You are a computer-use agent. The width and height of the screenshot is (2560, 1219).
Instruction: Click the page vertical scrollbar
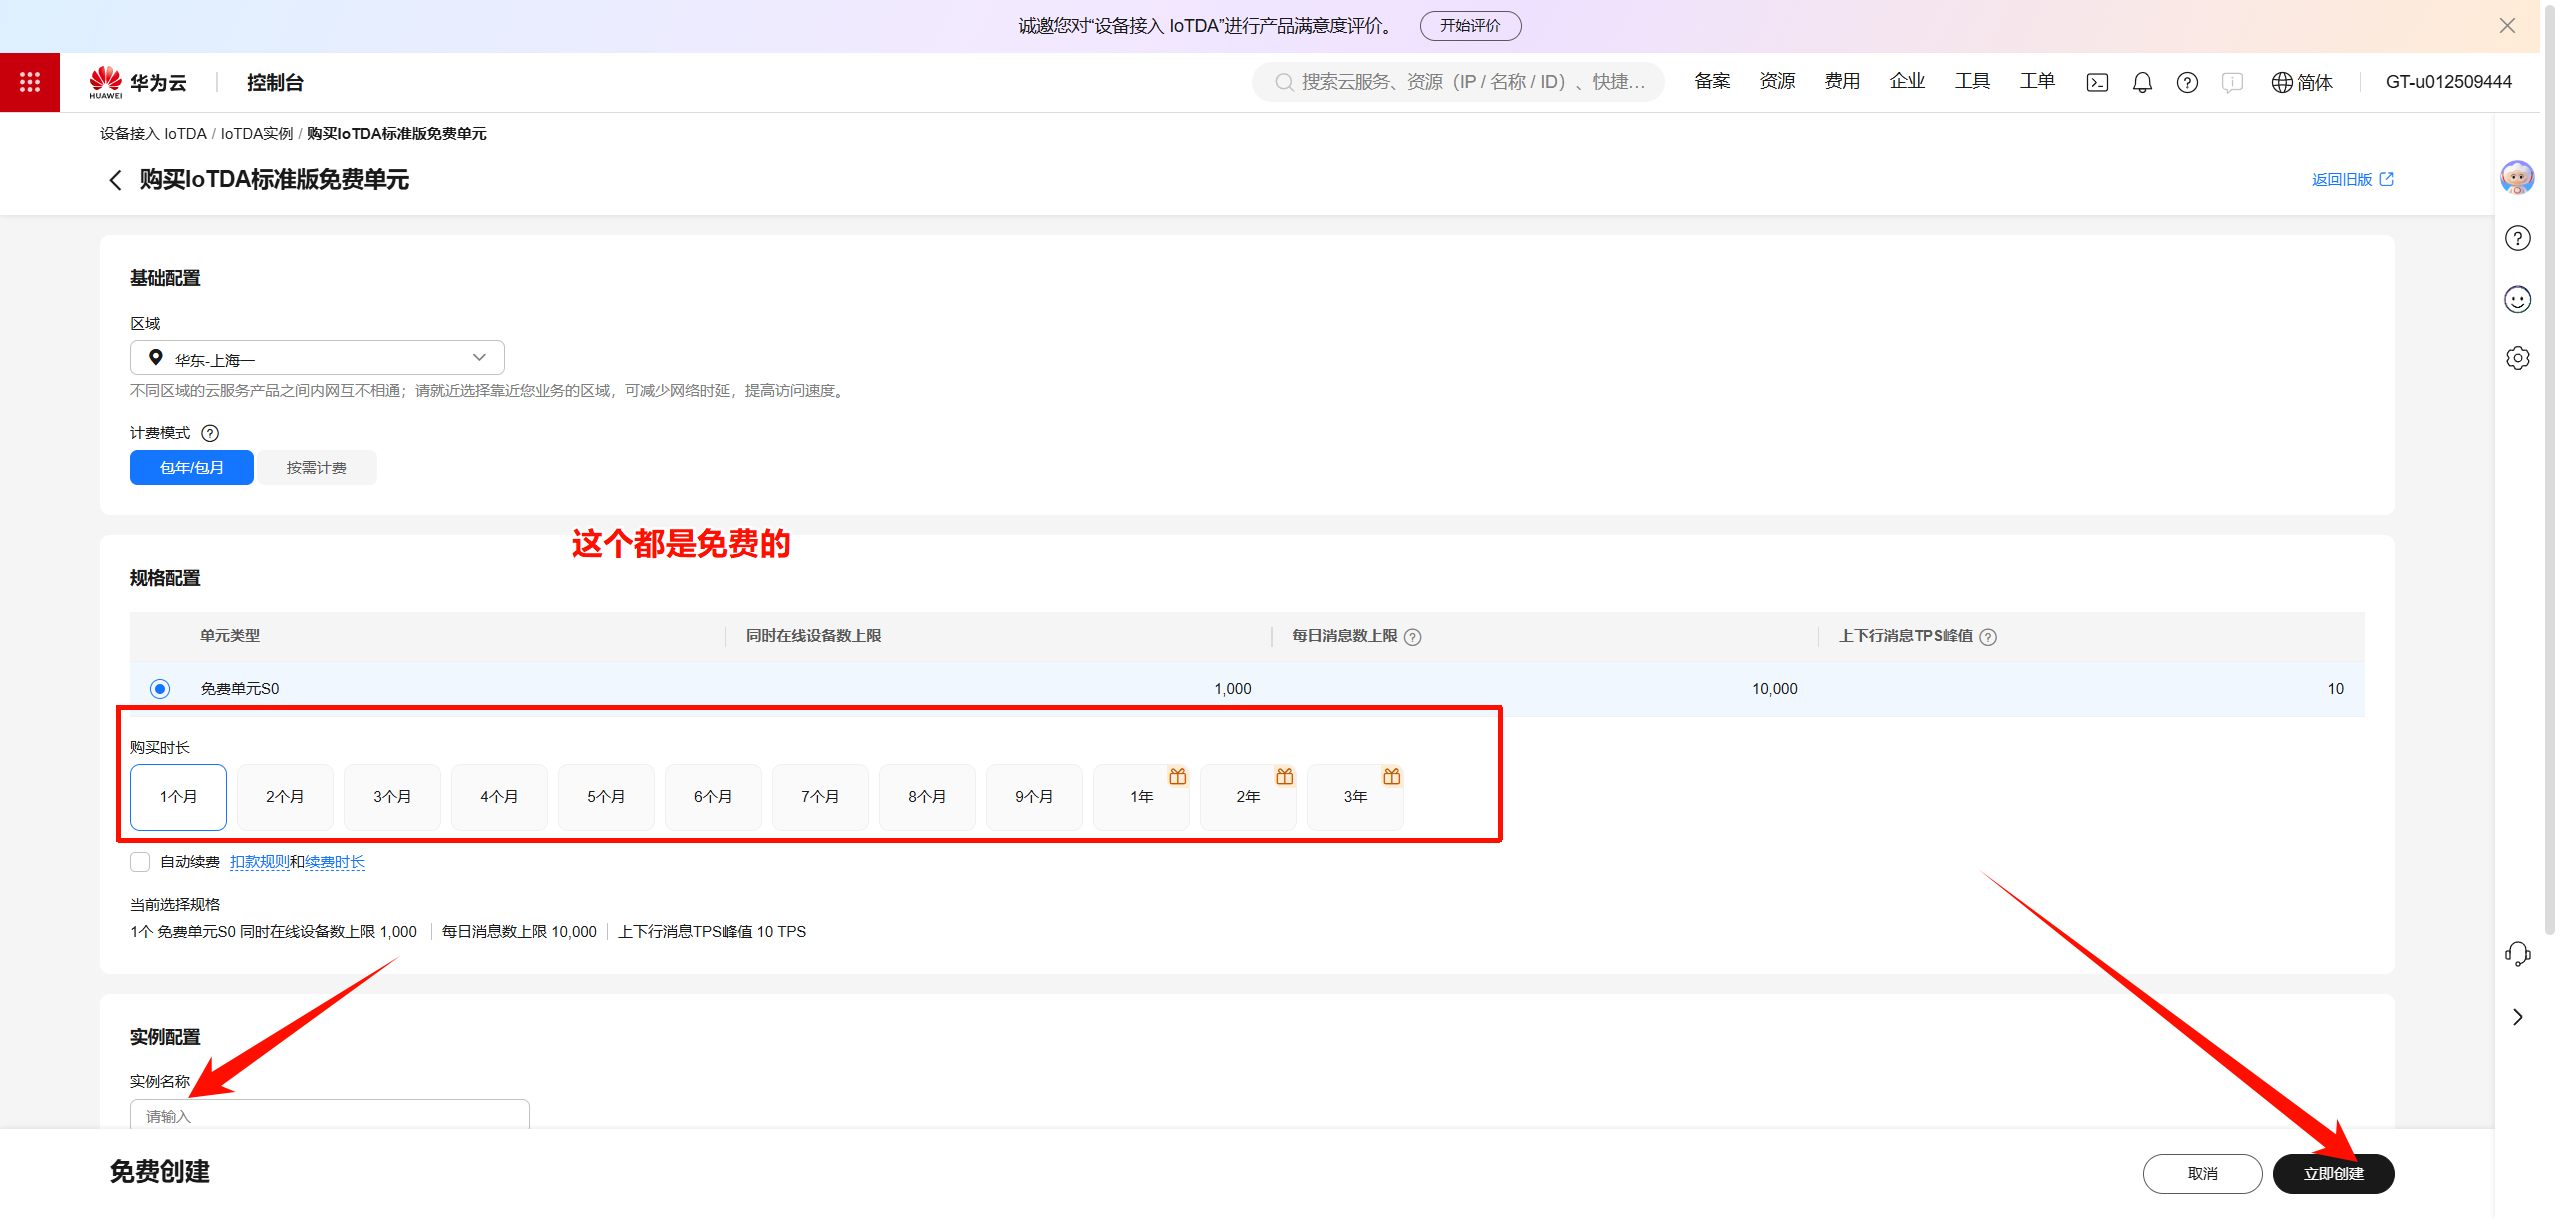pos(2549,470)
